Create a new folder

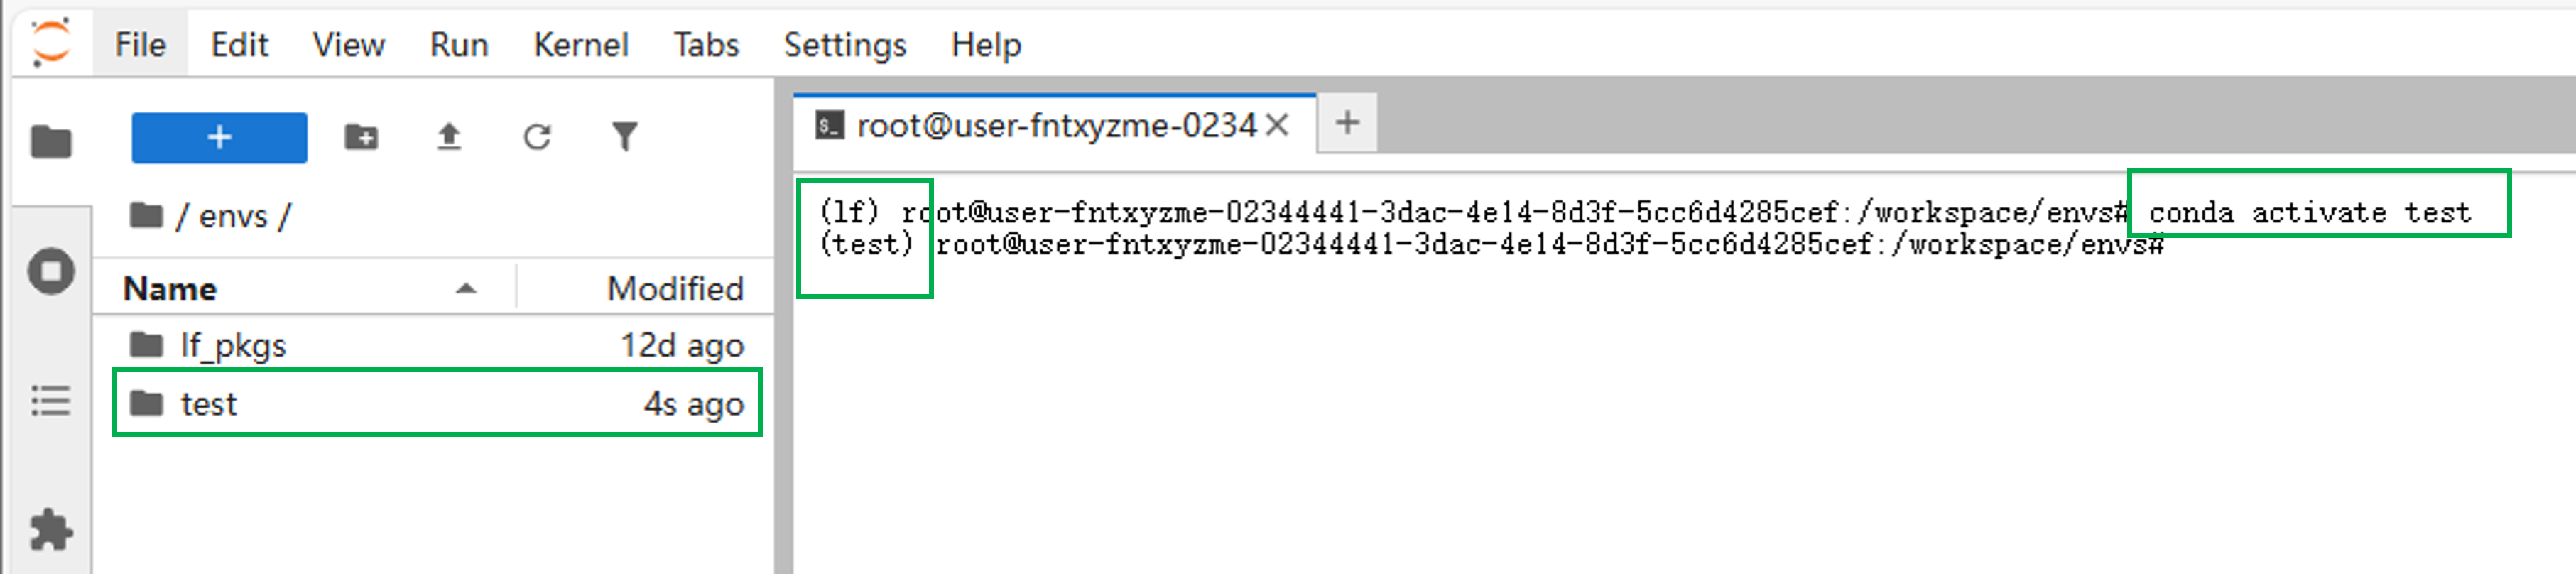click(x=361, y=137)
